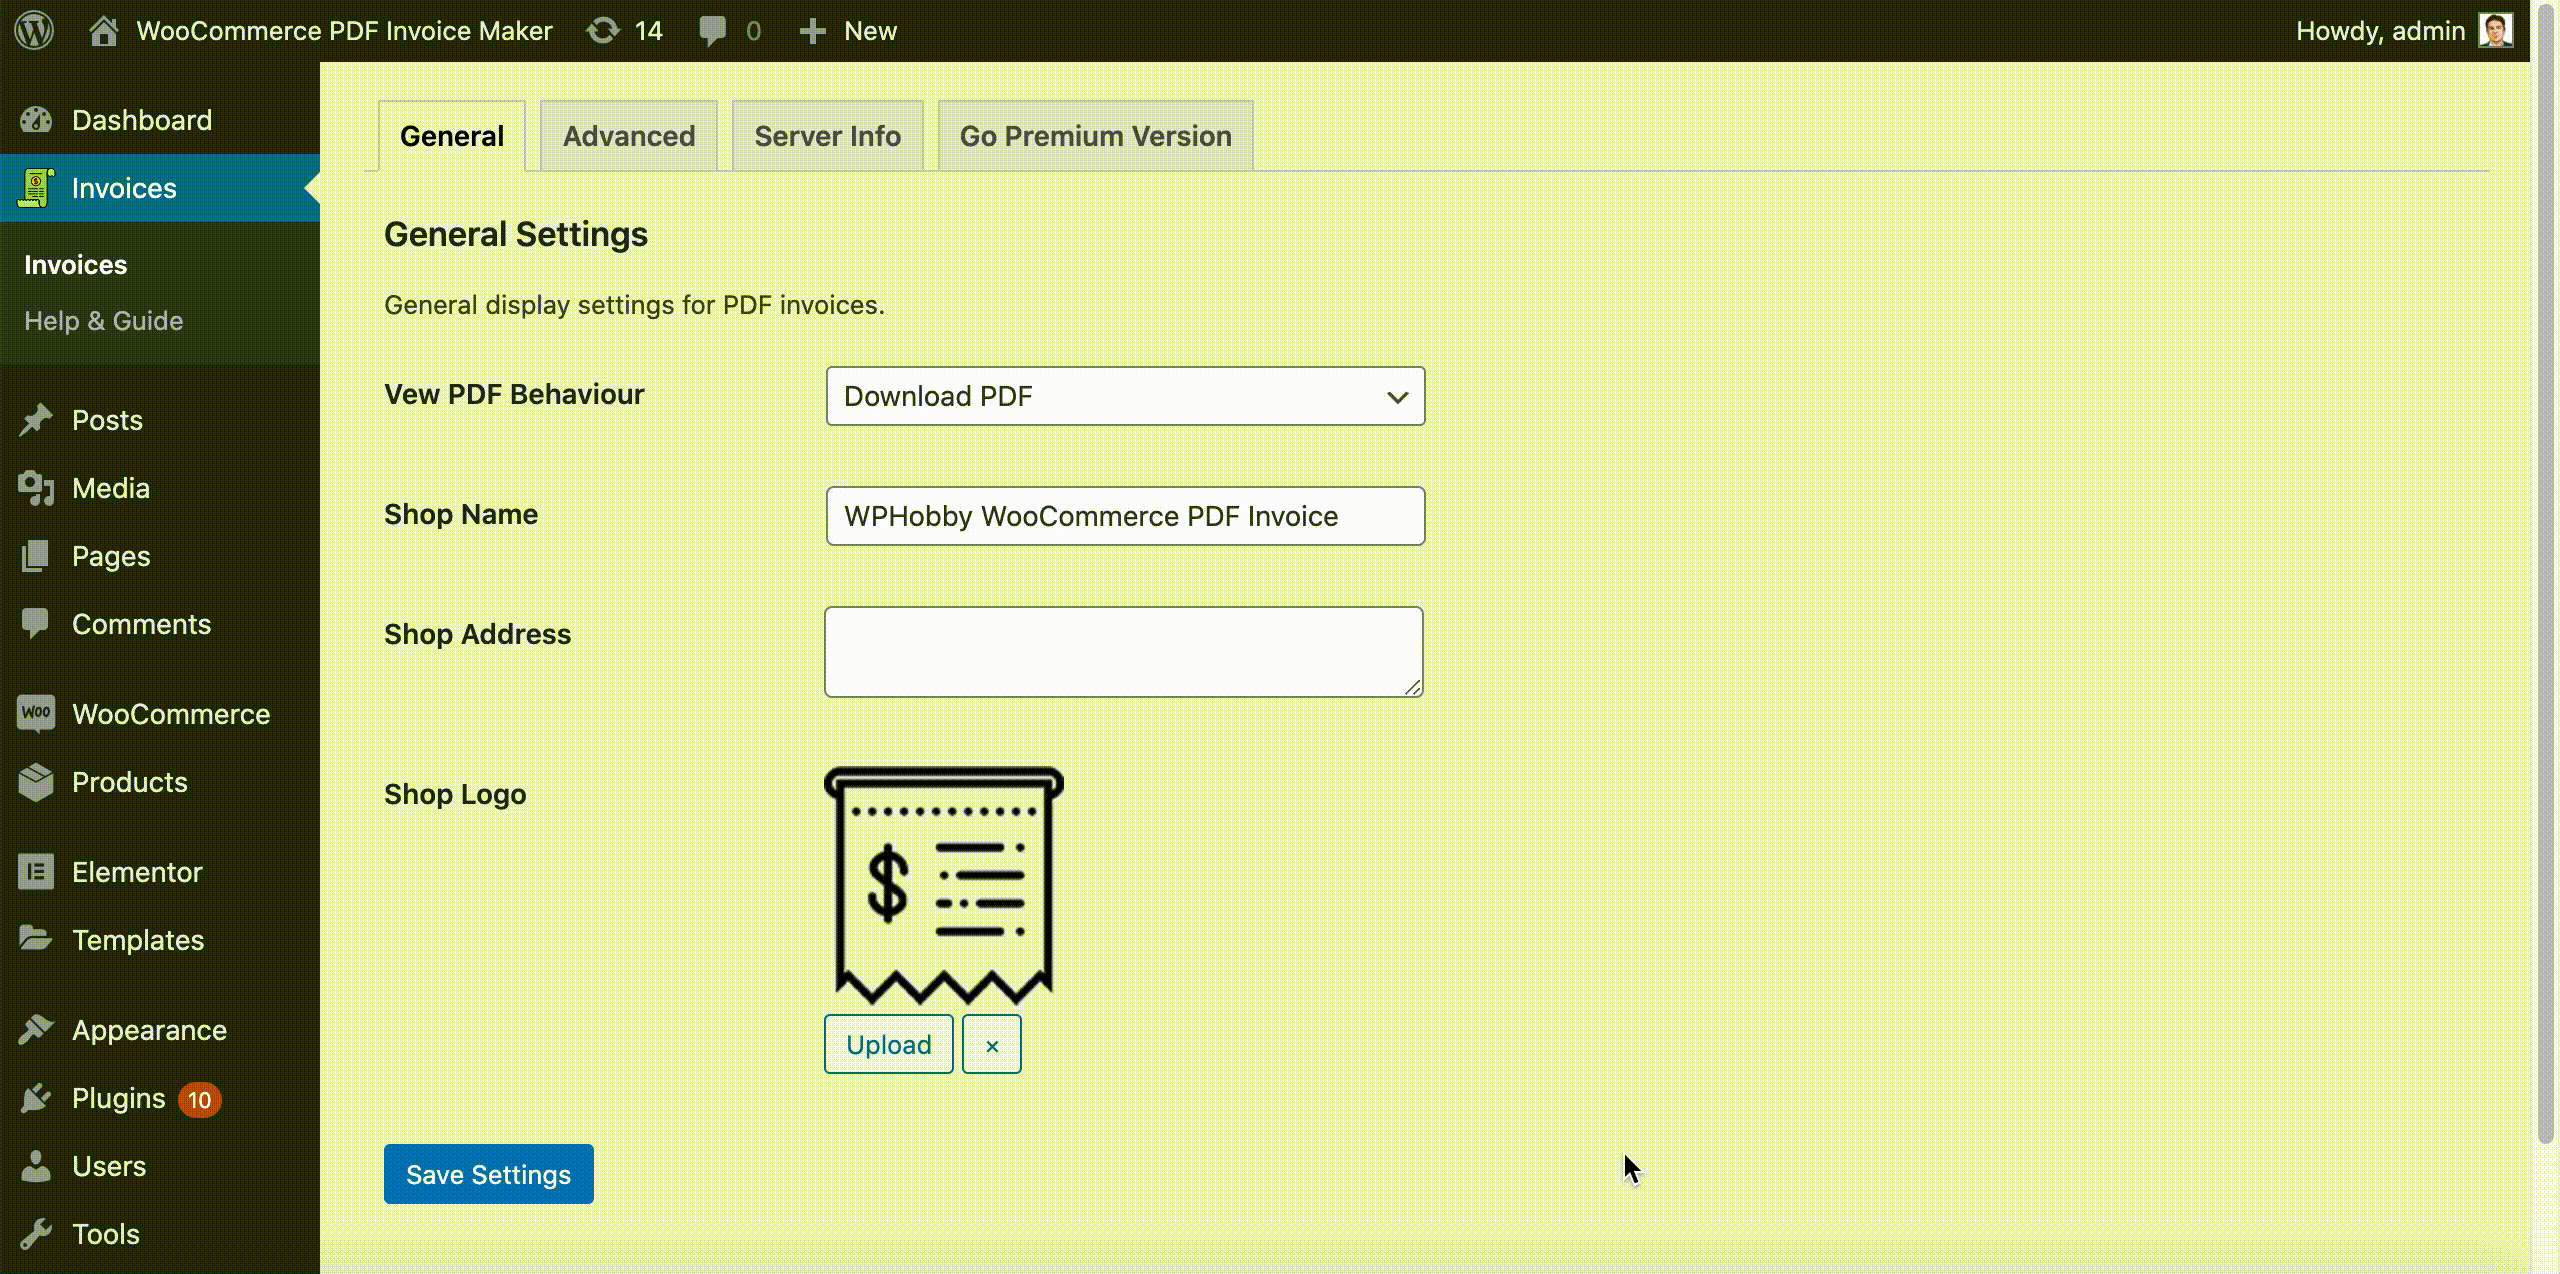The width and height of the screenshot is (2560, 1274).
Task: Click the Upload logo button
Action: pyautogui.click(x=890, y=1045)
